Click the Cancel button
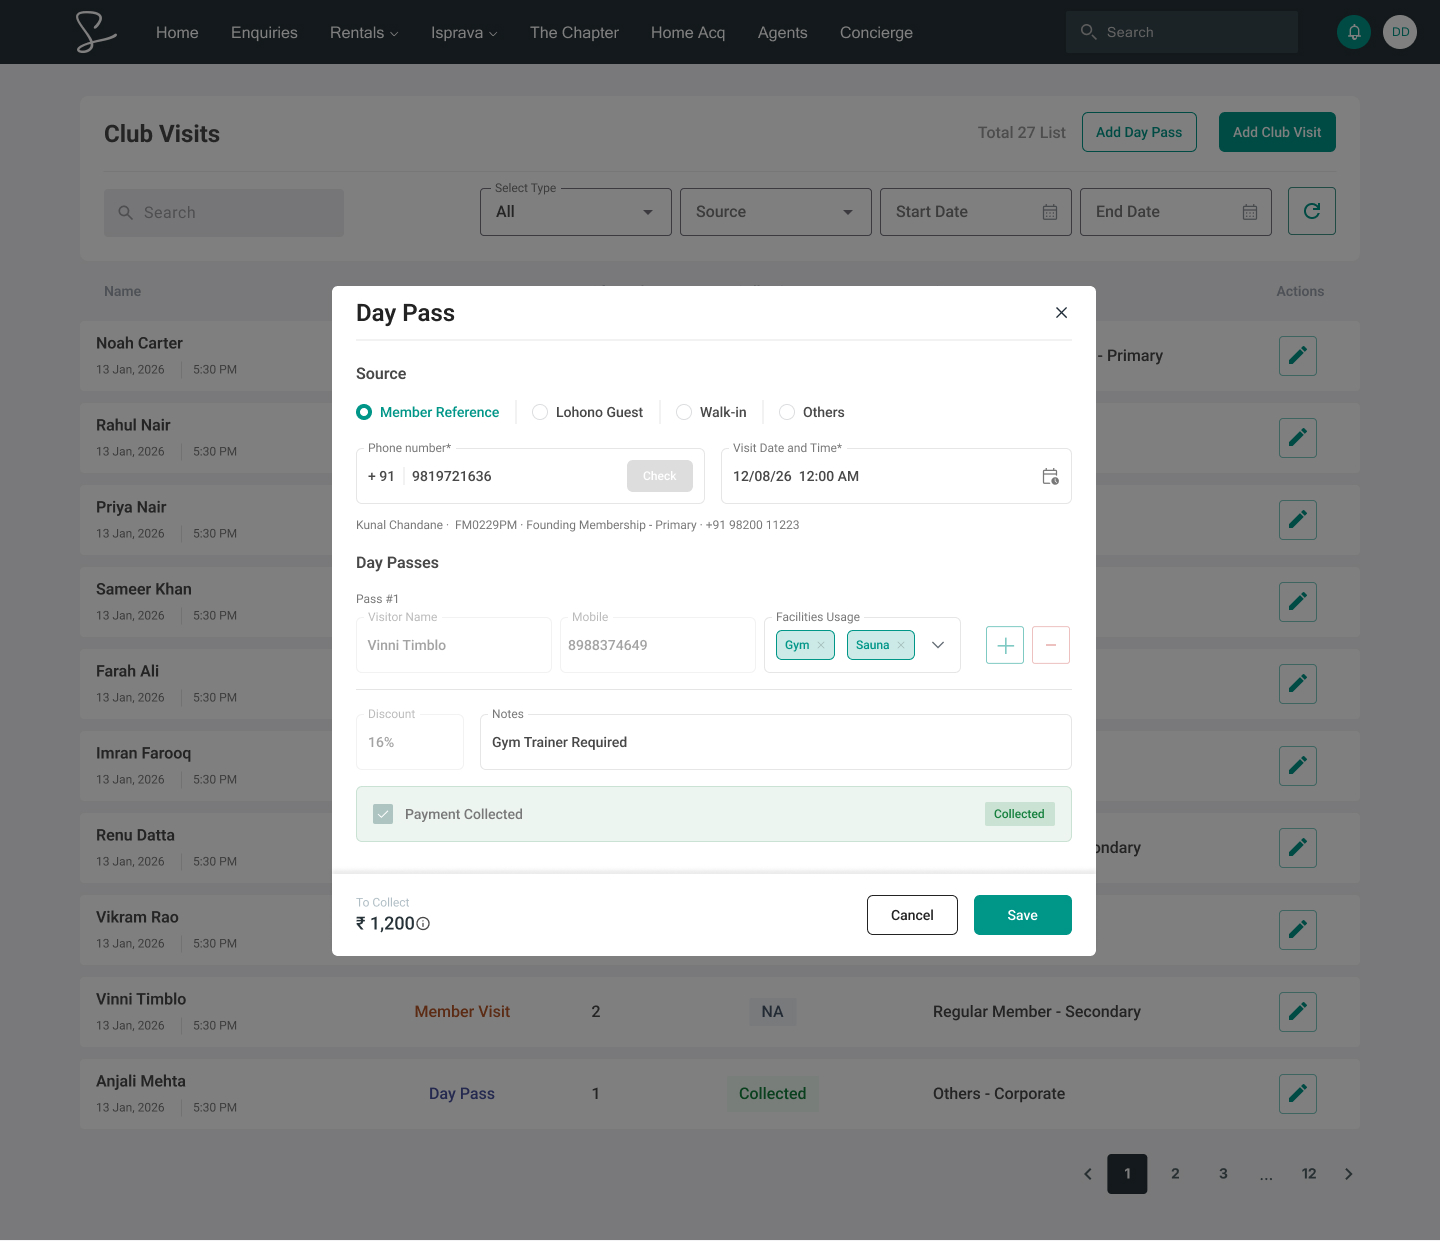Image resolution: width=1440 pixels, height=1241 pixels. click(912, 915)
